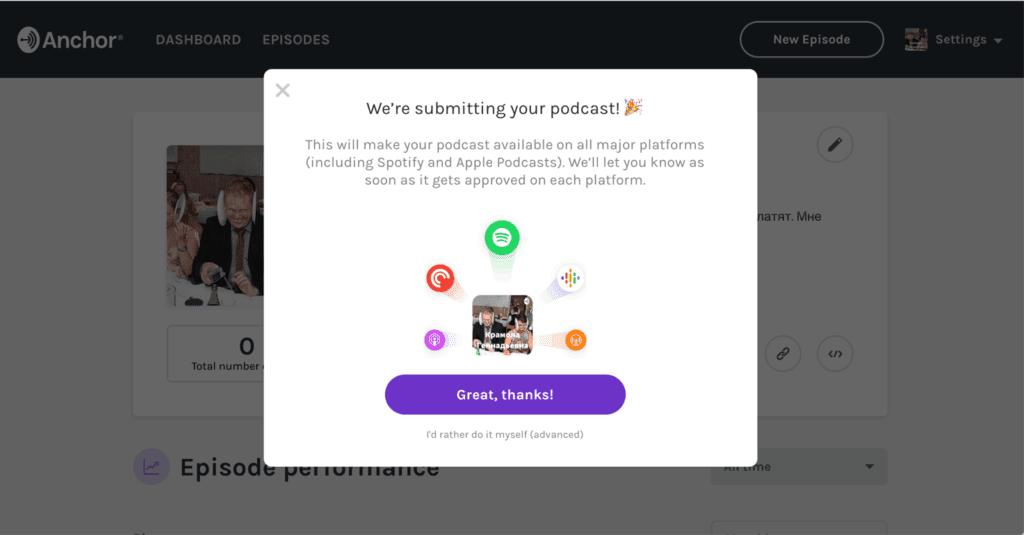The image size is (1024, 535).
Task: Click the Google Podcasts icon
Action: tap(570, 278)
